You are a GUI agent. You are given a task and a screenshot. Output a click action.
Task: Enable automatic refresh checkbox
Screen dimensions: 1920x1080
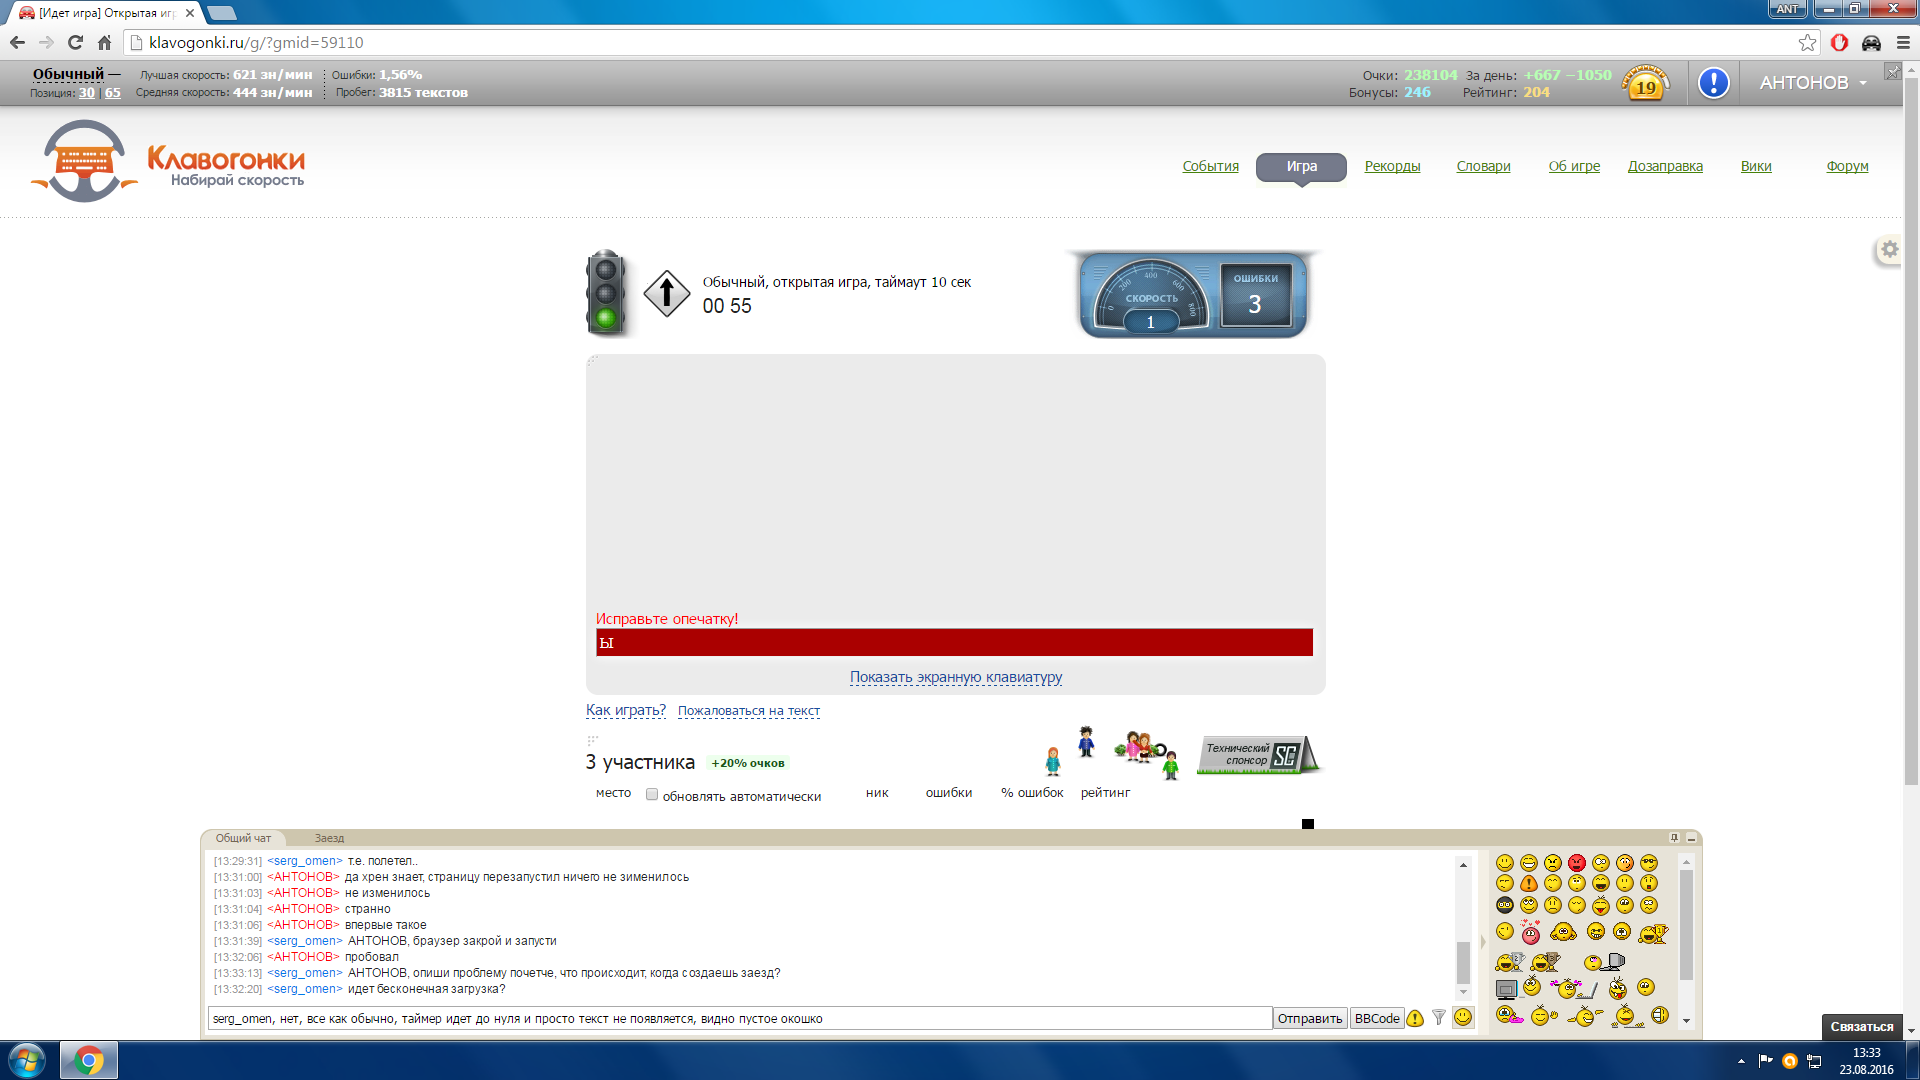click(x=652, y=795)
